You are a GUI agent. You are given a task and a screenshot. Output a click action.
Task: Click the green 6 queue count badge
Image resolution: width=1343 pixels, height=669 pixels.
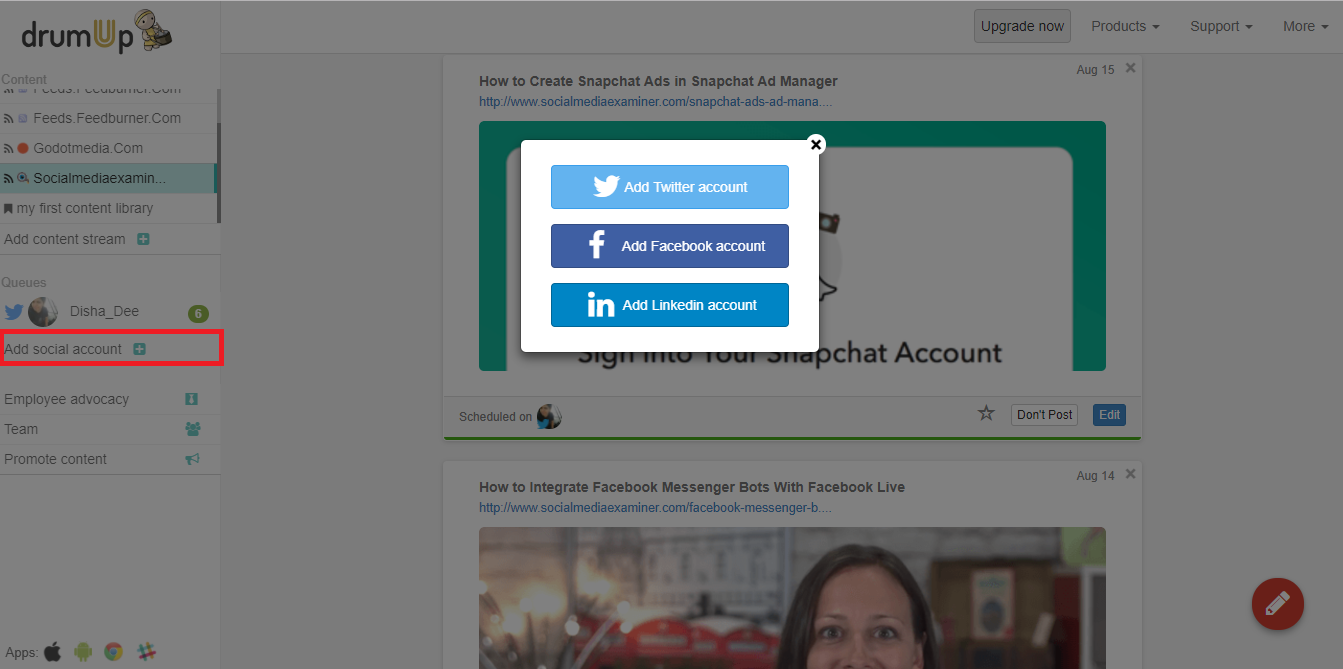coord(198,314)
